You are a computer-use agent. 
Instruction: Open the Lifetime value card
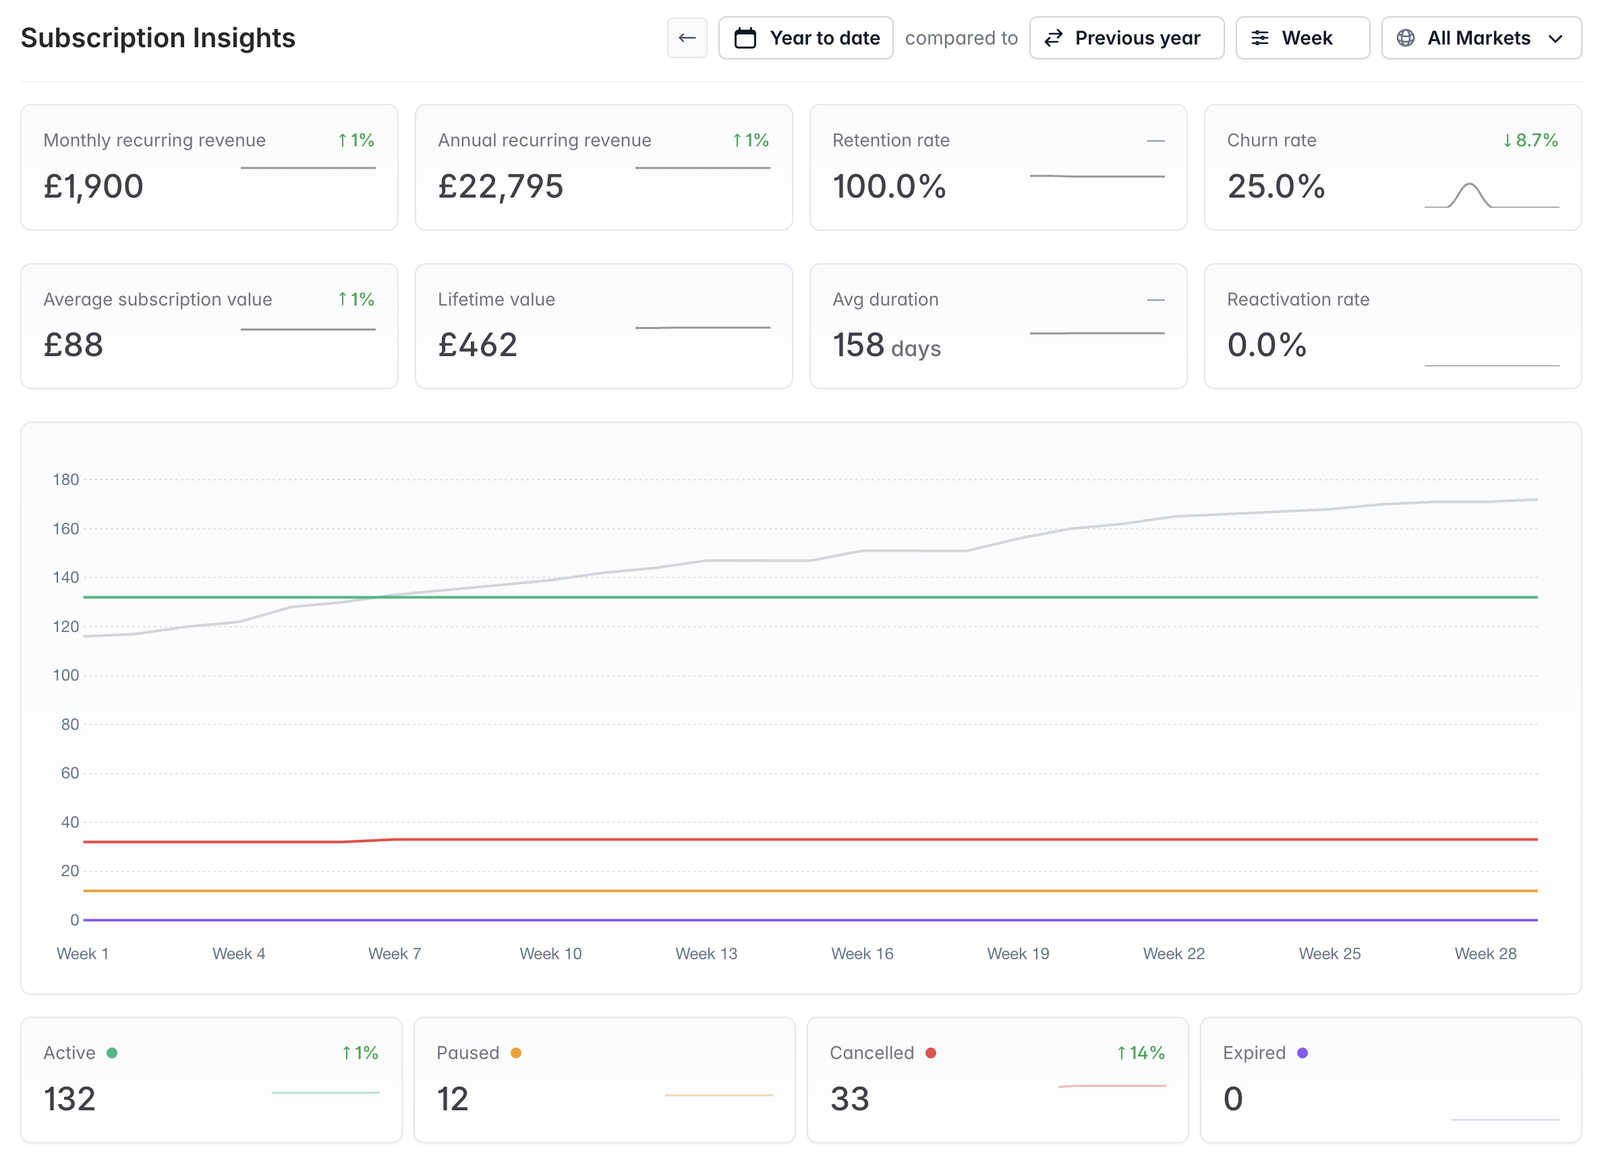[x=603, y=326]
